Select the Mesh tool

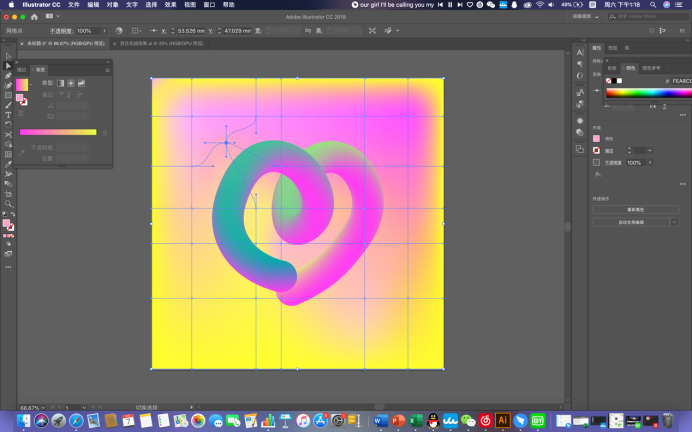click(8, 154)
